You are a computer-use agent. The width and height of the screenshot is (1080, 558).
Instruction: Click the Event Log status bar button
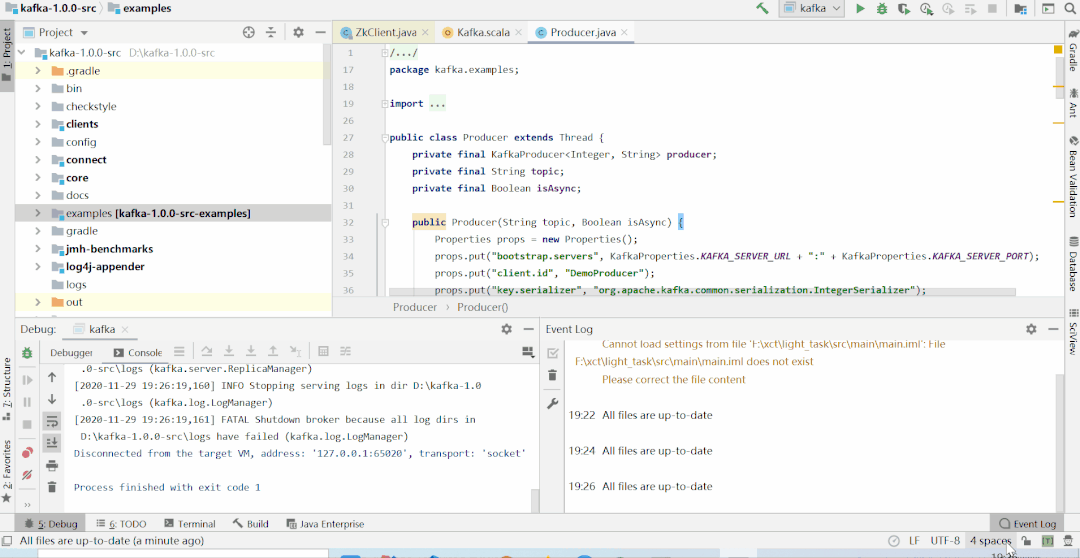(1028, 524)
